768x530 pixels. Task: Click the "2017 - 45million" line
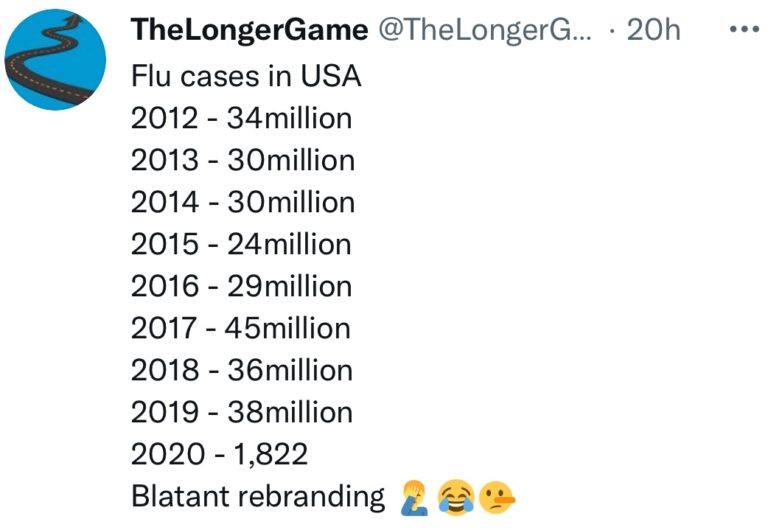pos(241,328)
